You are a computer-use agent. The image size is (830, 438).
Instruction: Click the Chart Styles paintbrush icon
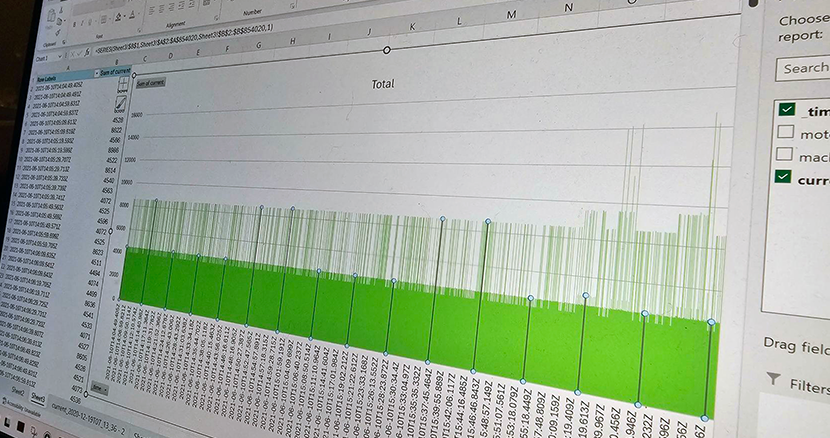(121, 101)
